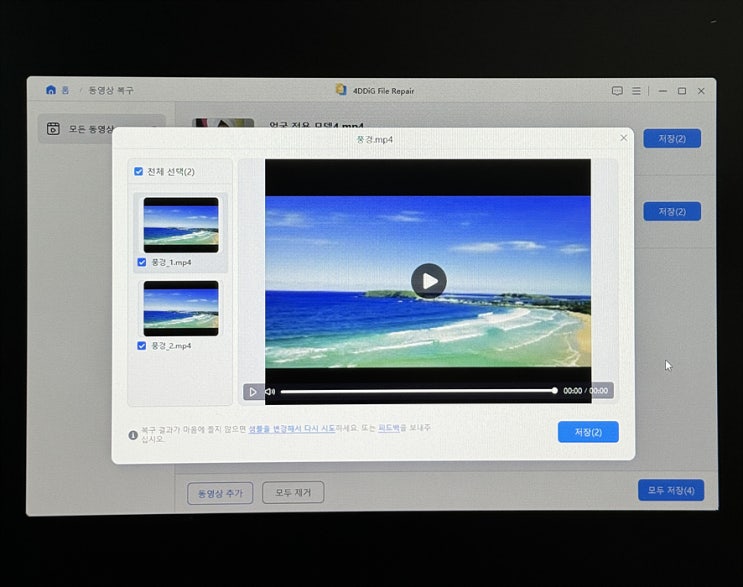This screenshot has width=743, height=587.
Task: Click the second 저장(2) button in main window
Action: [x=672, y=211]
